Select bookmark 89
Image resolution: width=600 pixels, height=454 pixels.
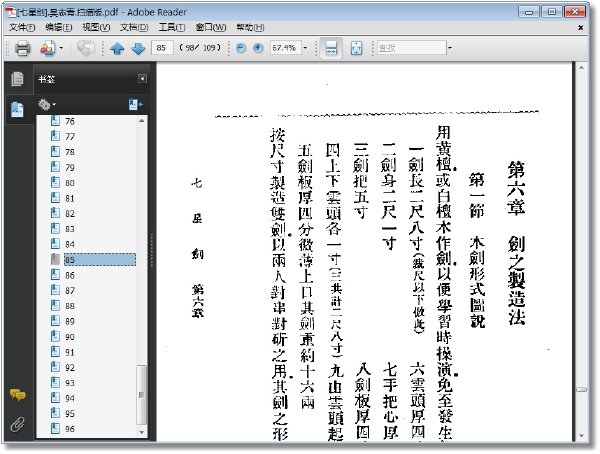[70, 321]
